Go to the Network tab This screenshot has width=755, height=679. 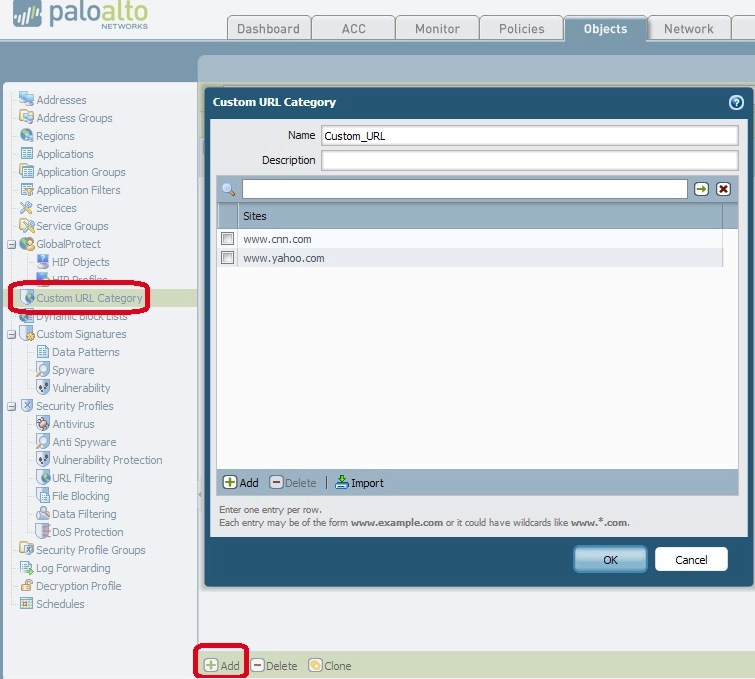coord(689,28)
